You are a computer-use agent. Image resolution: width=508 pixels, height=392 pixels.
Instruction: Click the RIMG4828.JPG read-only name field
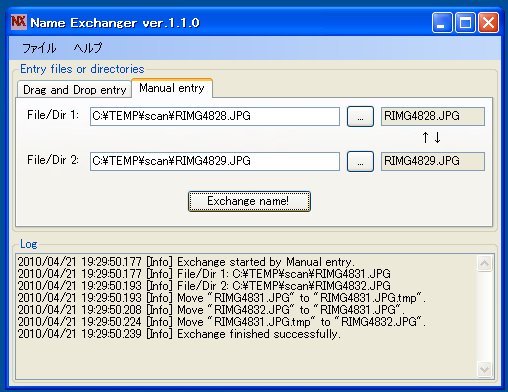[x=433, y=116]
